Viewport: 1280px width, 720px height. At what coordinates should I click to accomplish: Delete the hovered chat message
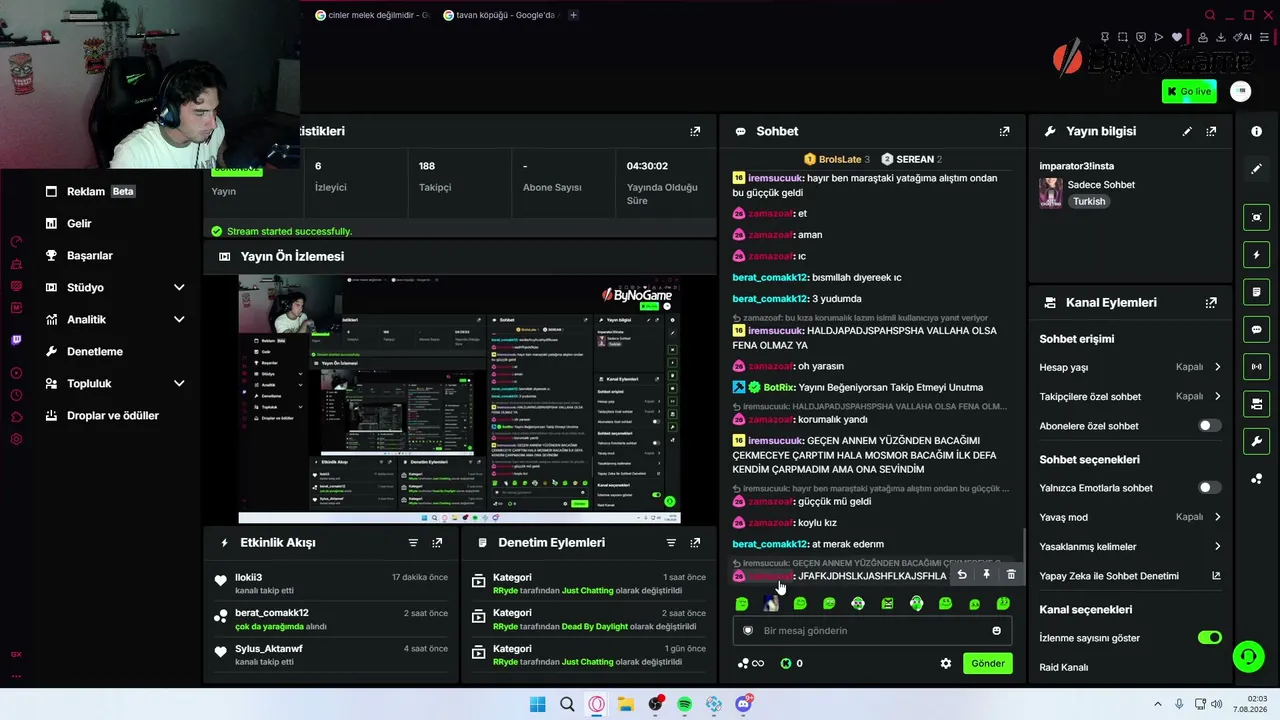click(1011, 574)
